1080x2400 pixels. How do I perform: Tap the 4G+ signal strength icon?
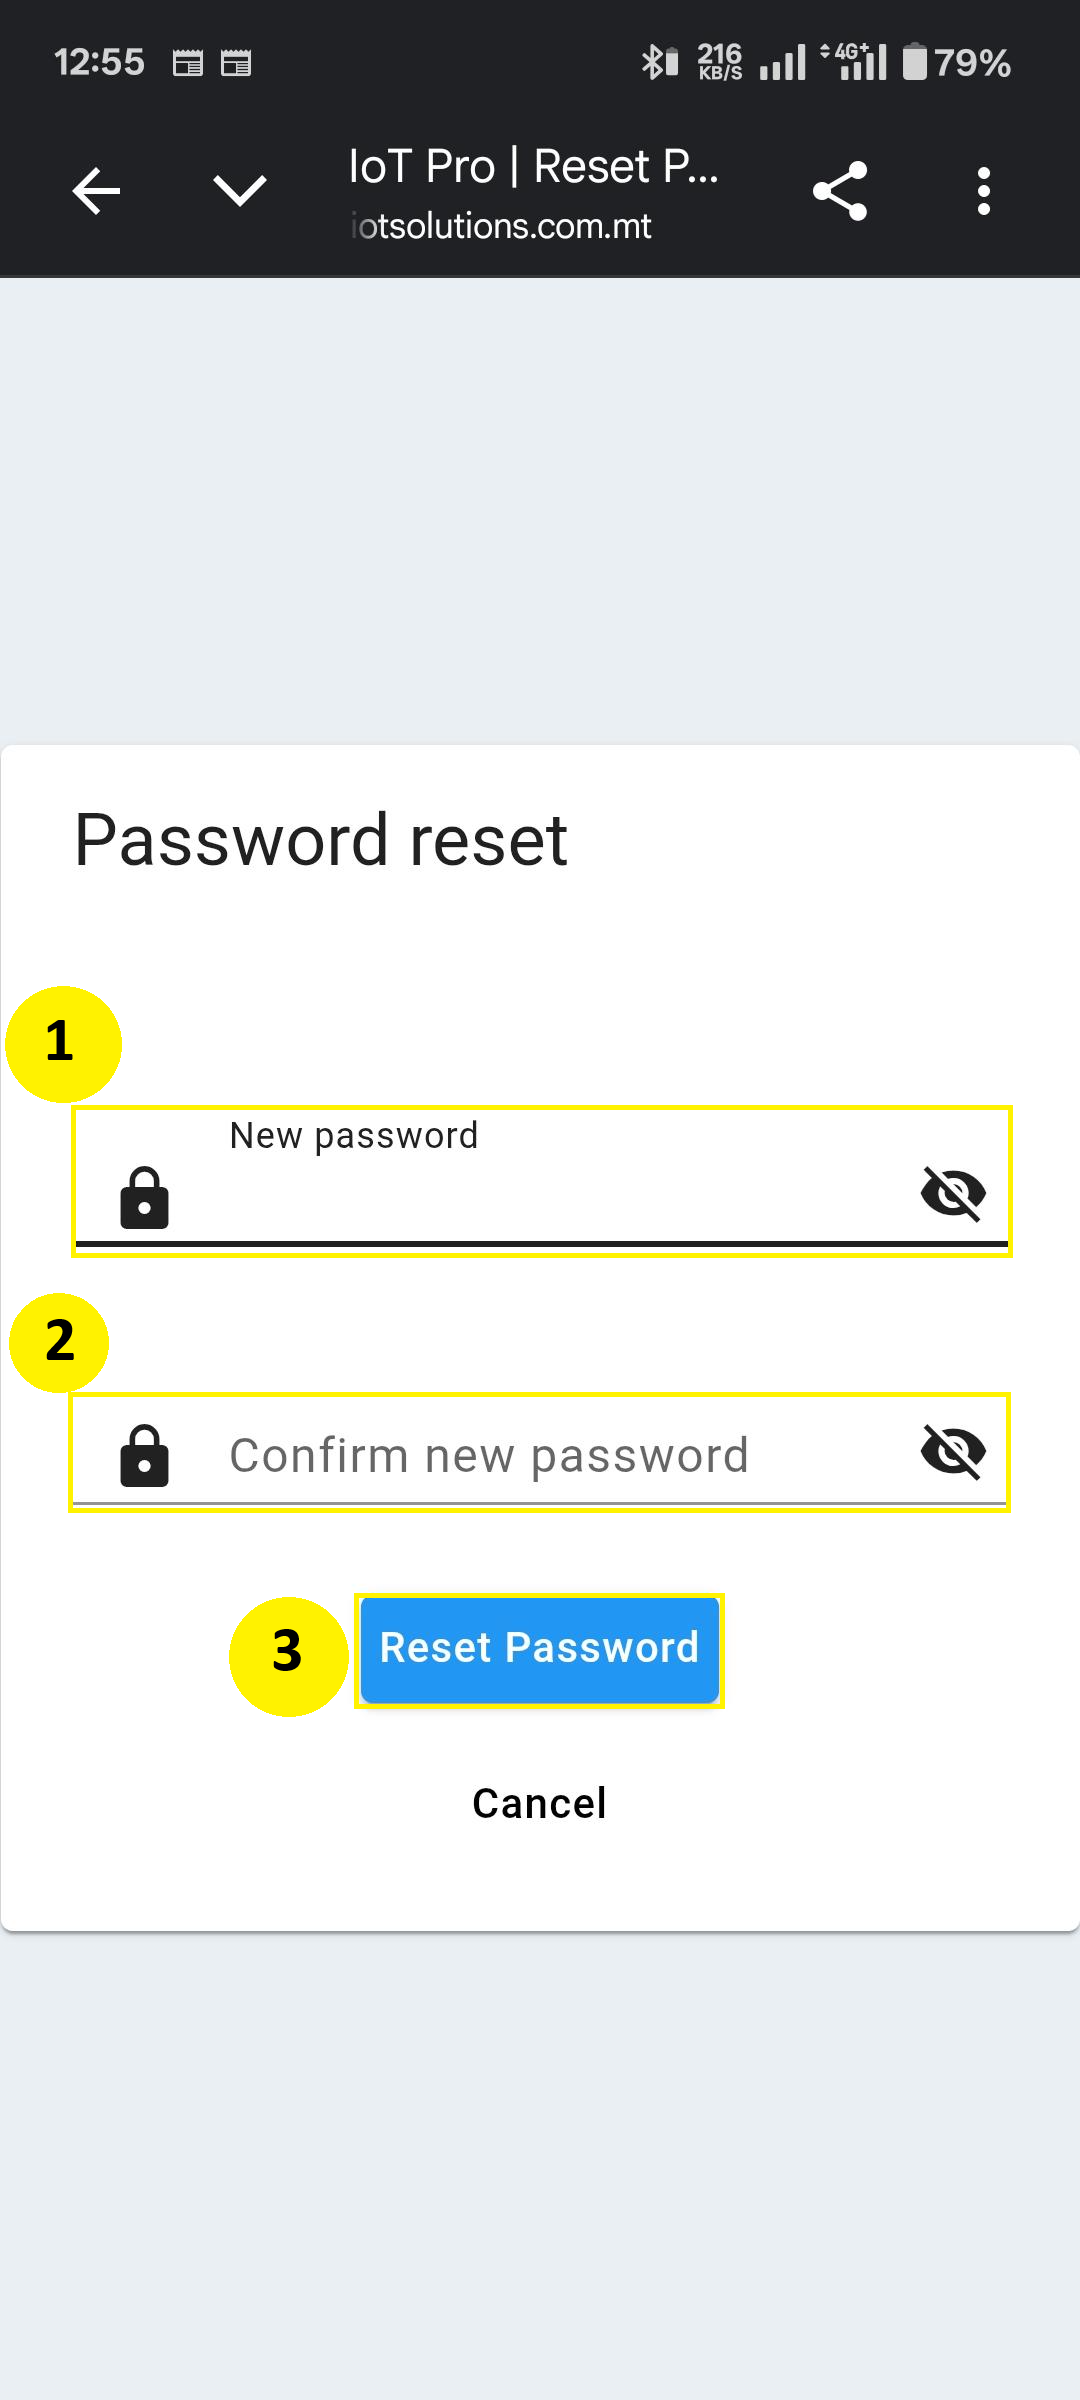[853, 61]
